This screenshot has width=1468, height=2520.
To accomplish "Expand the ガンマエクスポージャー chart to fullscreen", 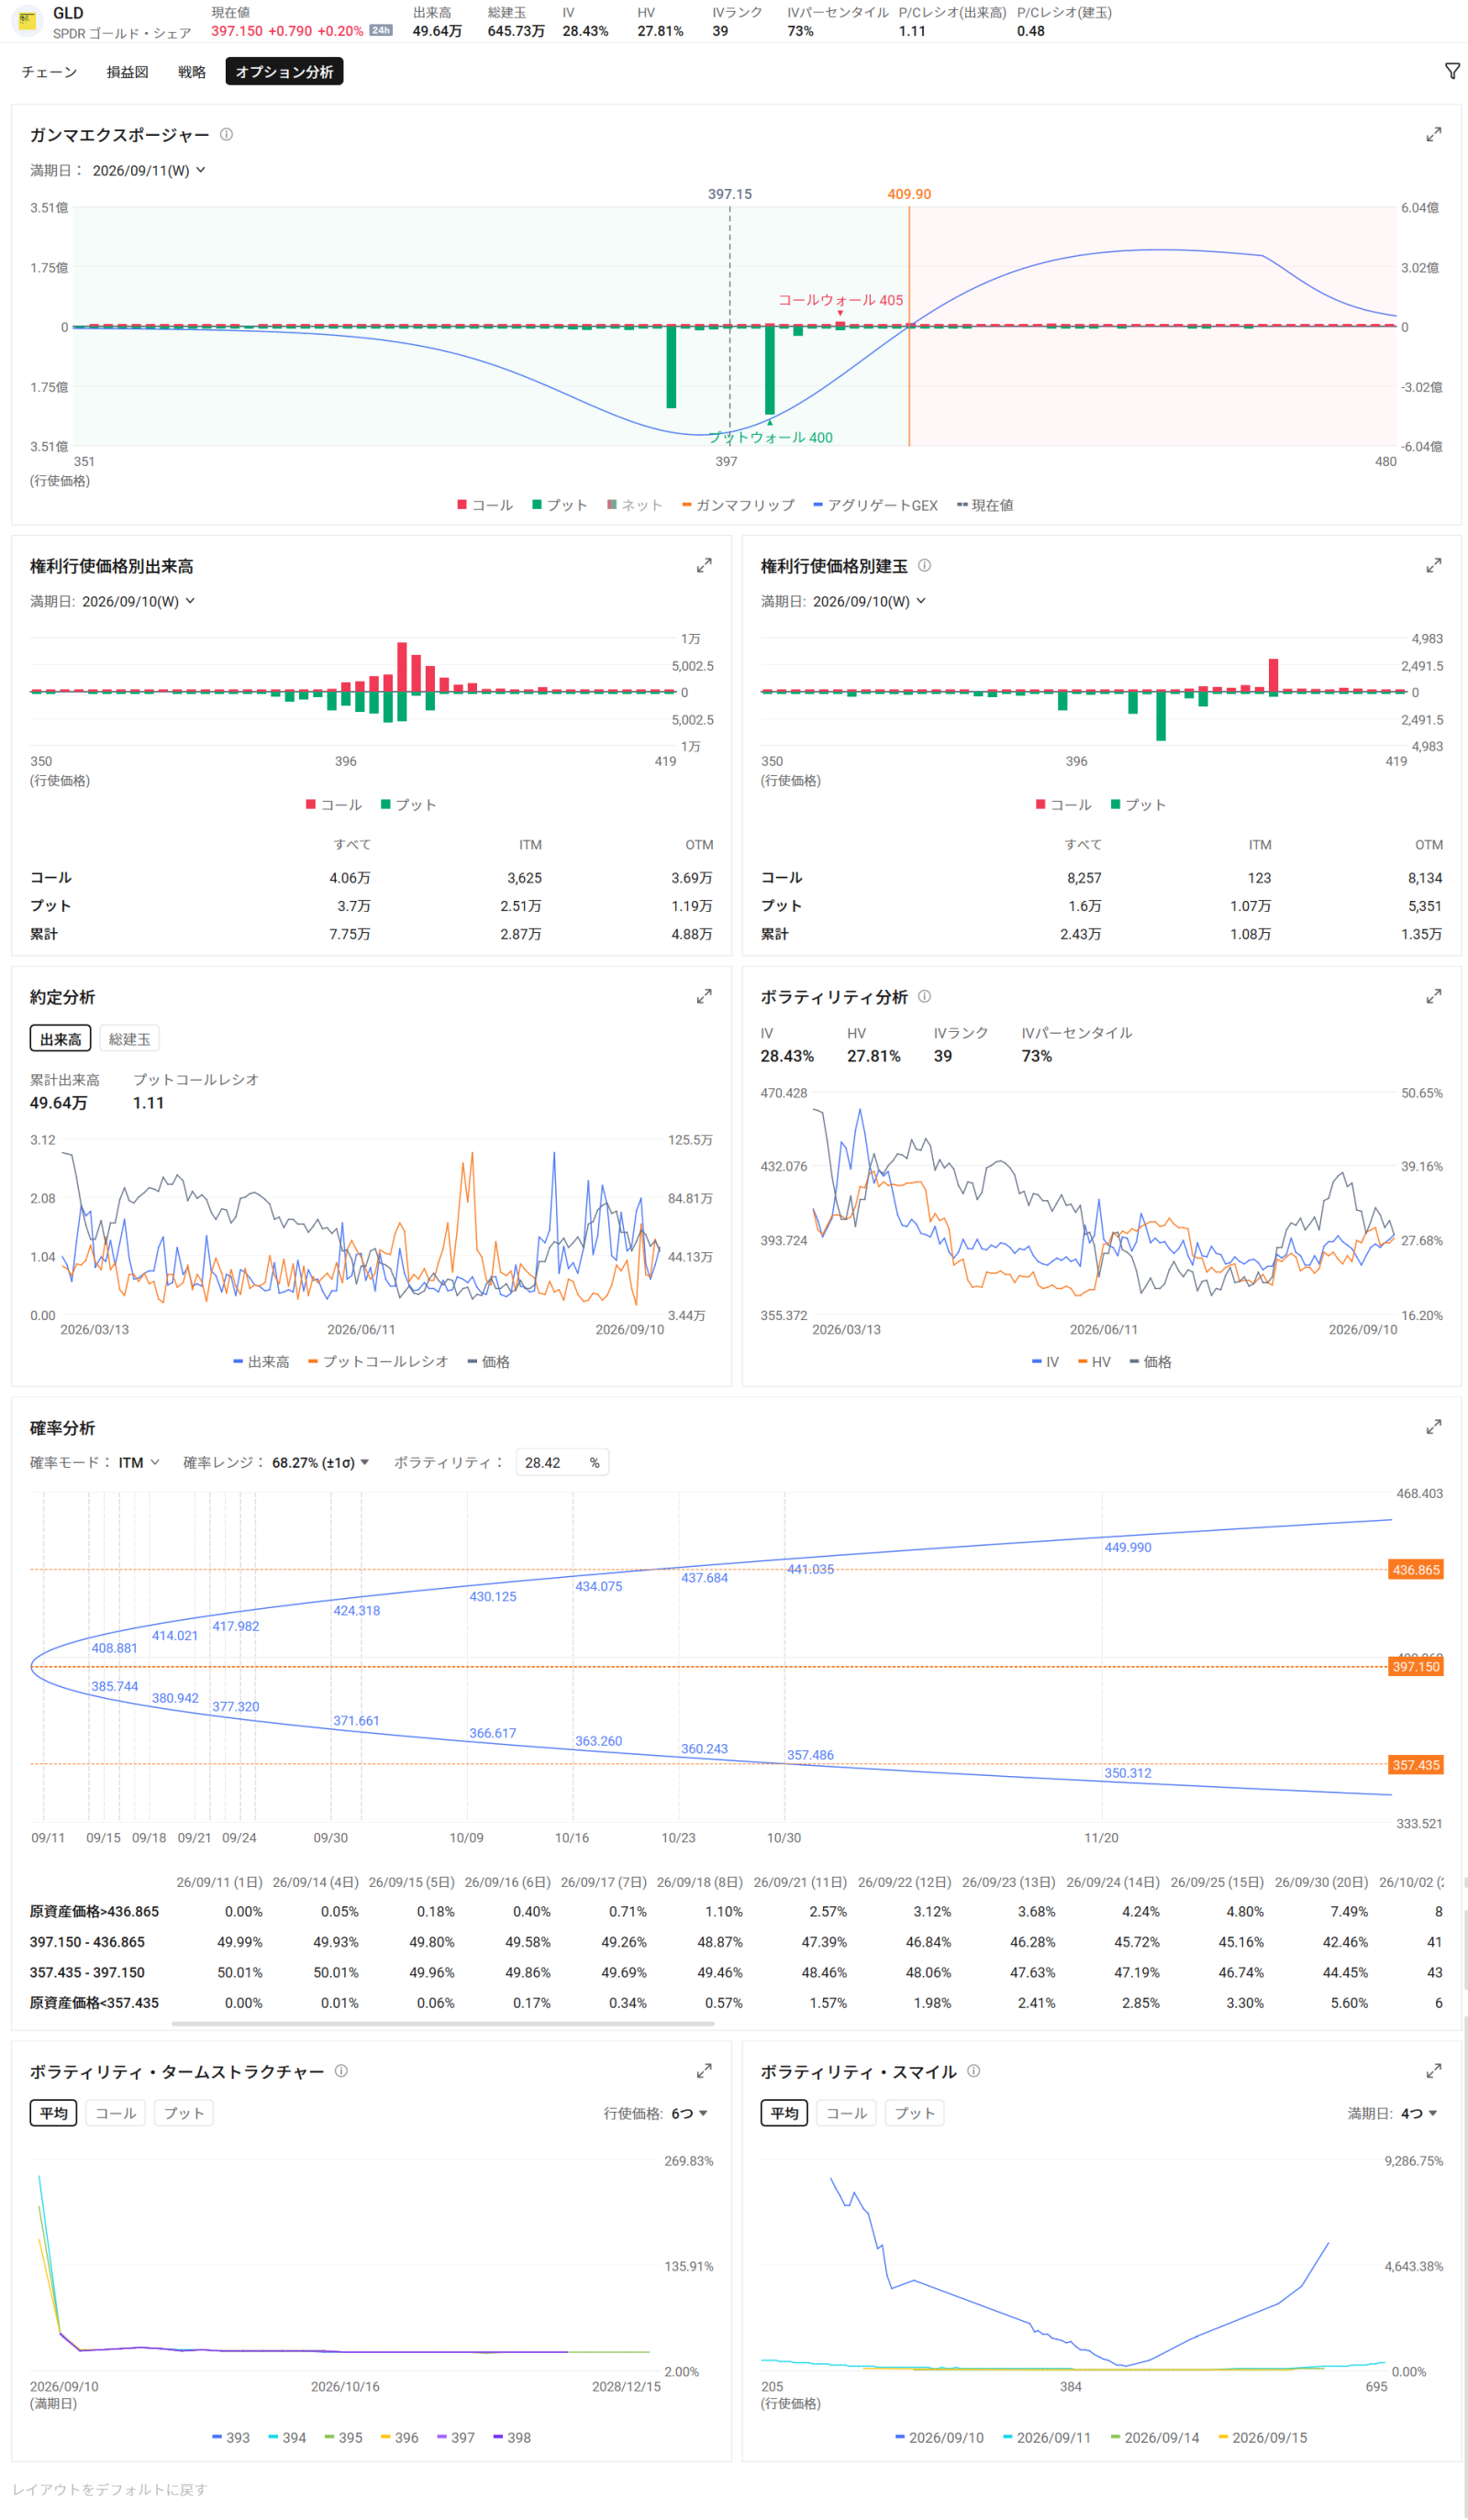I will [x=1433, y=134].
